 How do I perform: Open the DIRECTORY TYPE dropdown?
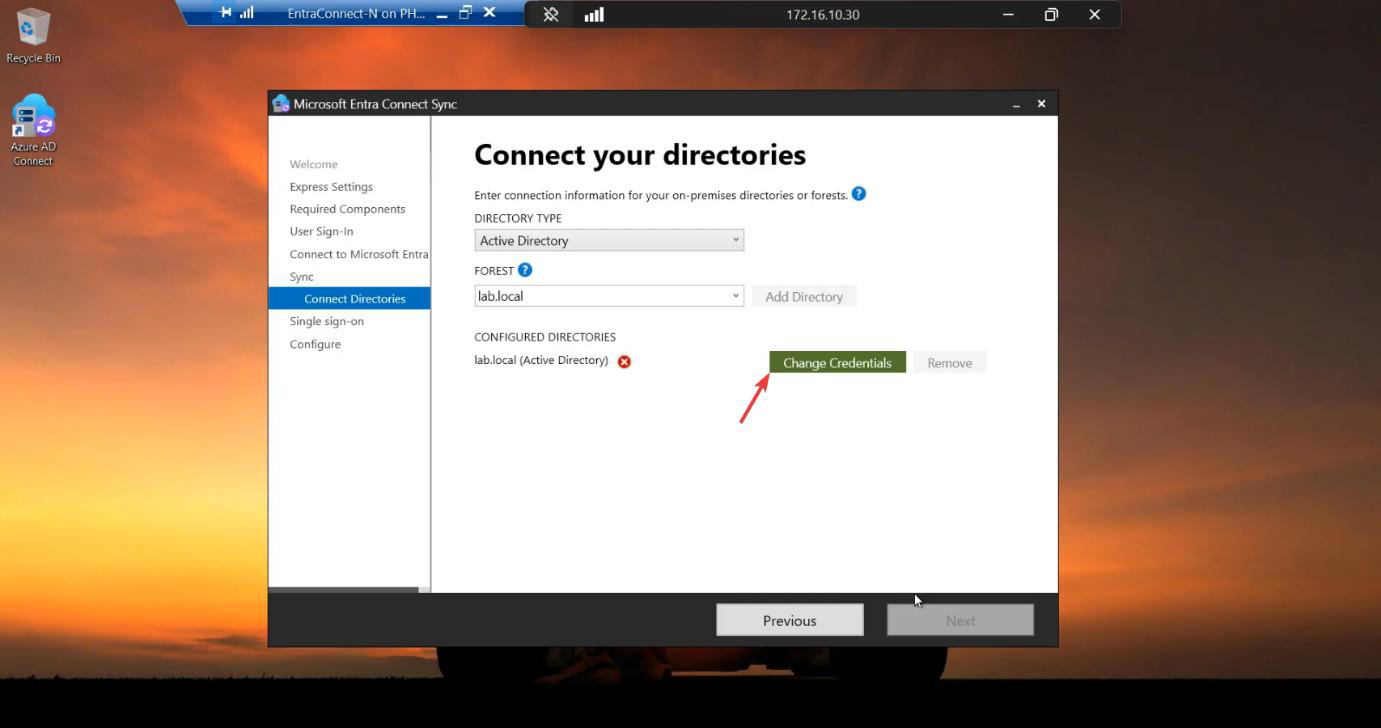(609, 240)
